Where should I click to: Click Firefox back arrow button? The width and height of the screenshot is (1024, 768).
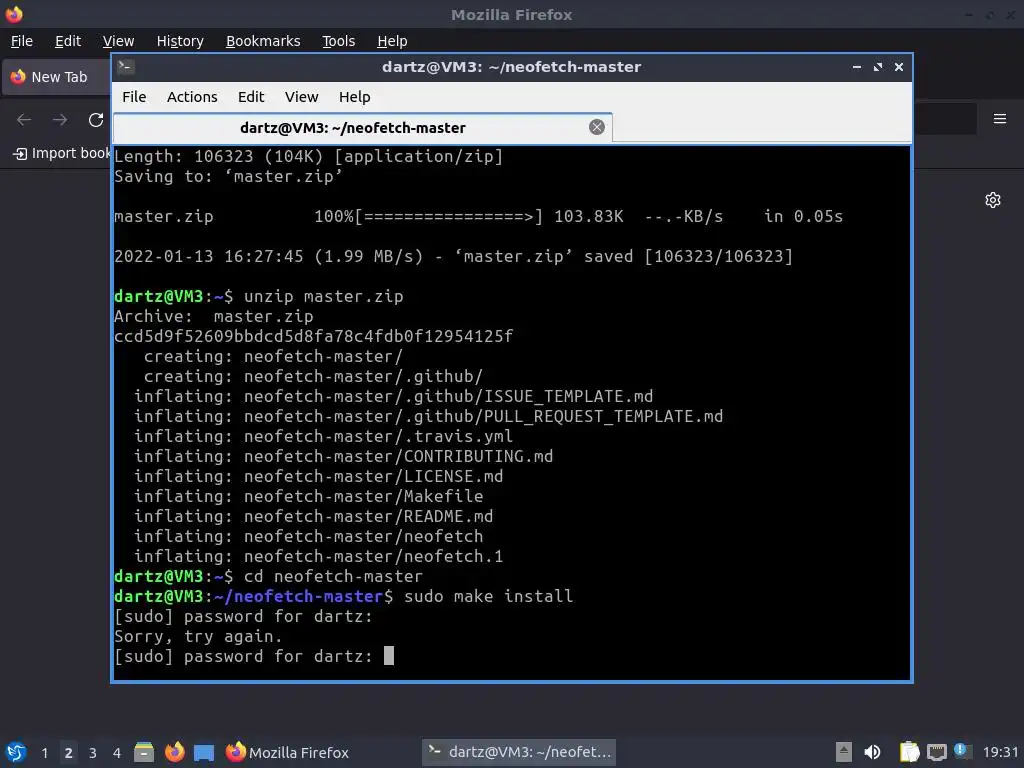coord(24,120)
